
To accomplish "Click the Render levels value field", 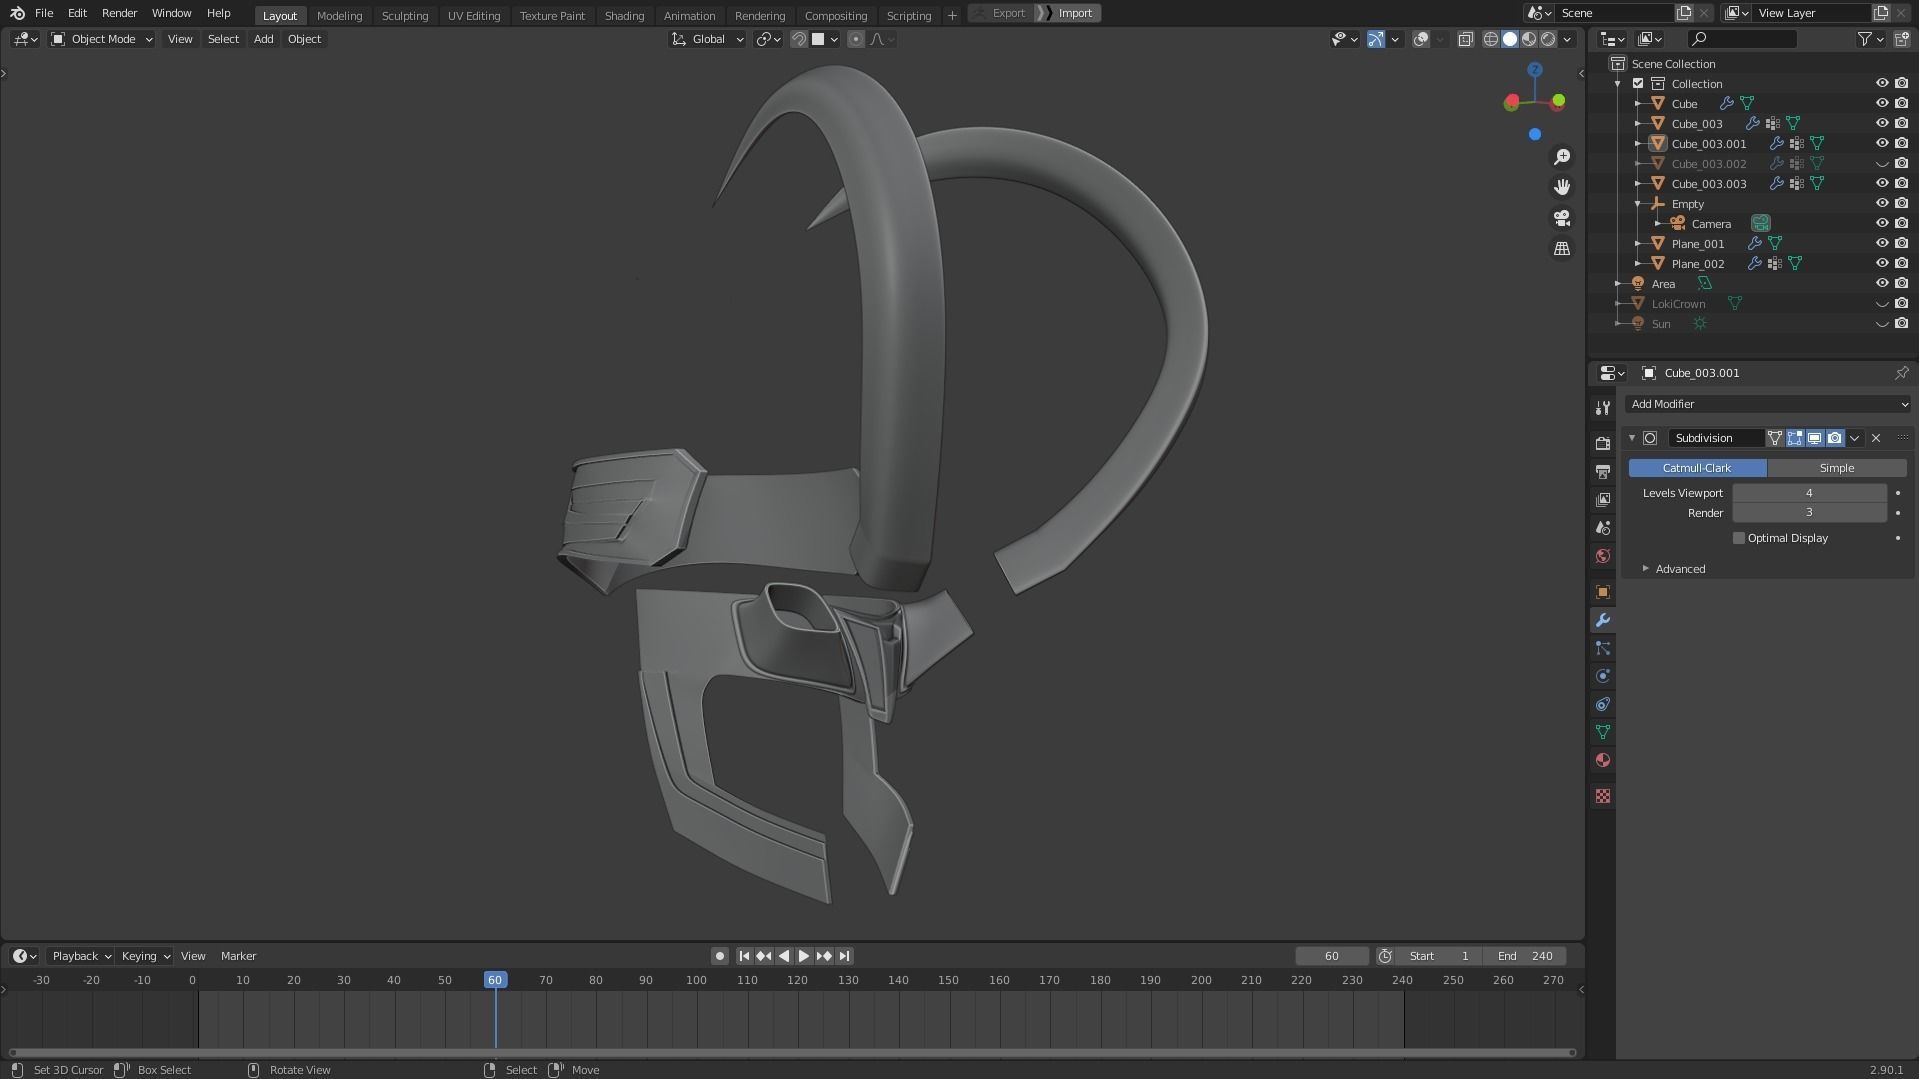I will 1809,512.
